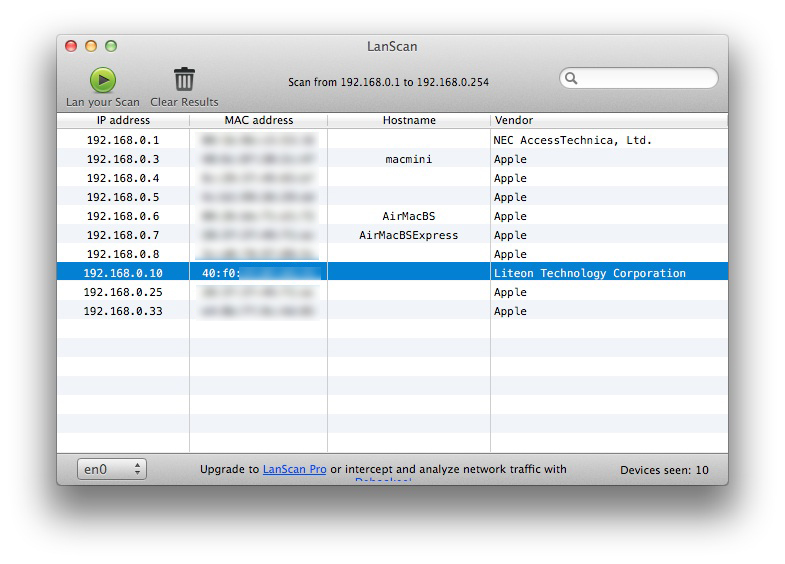Click magnifier icon in search field
Viewport: 785px width, 564px height.
tap(571, 78)
